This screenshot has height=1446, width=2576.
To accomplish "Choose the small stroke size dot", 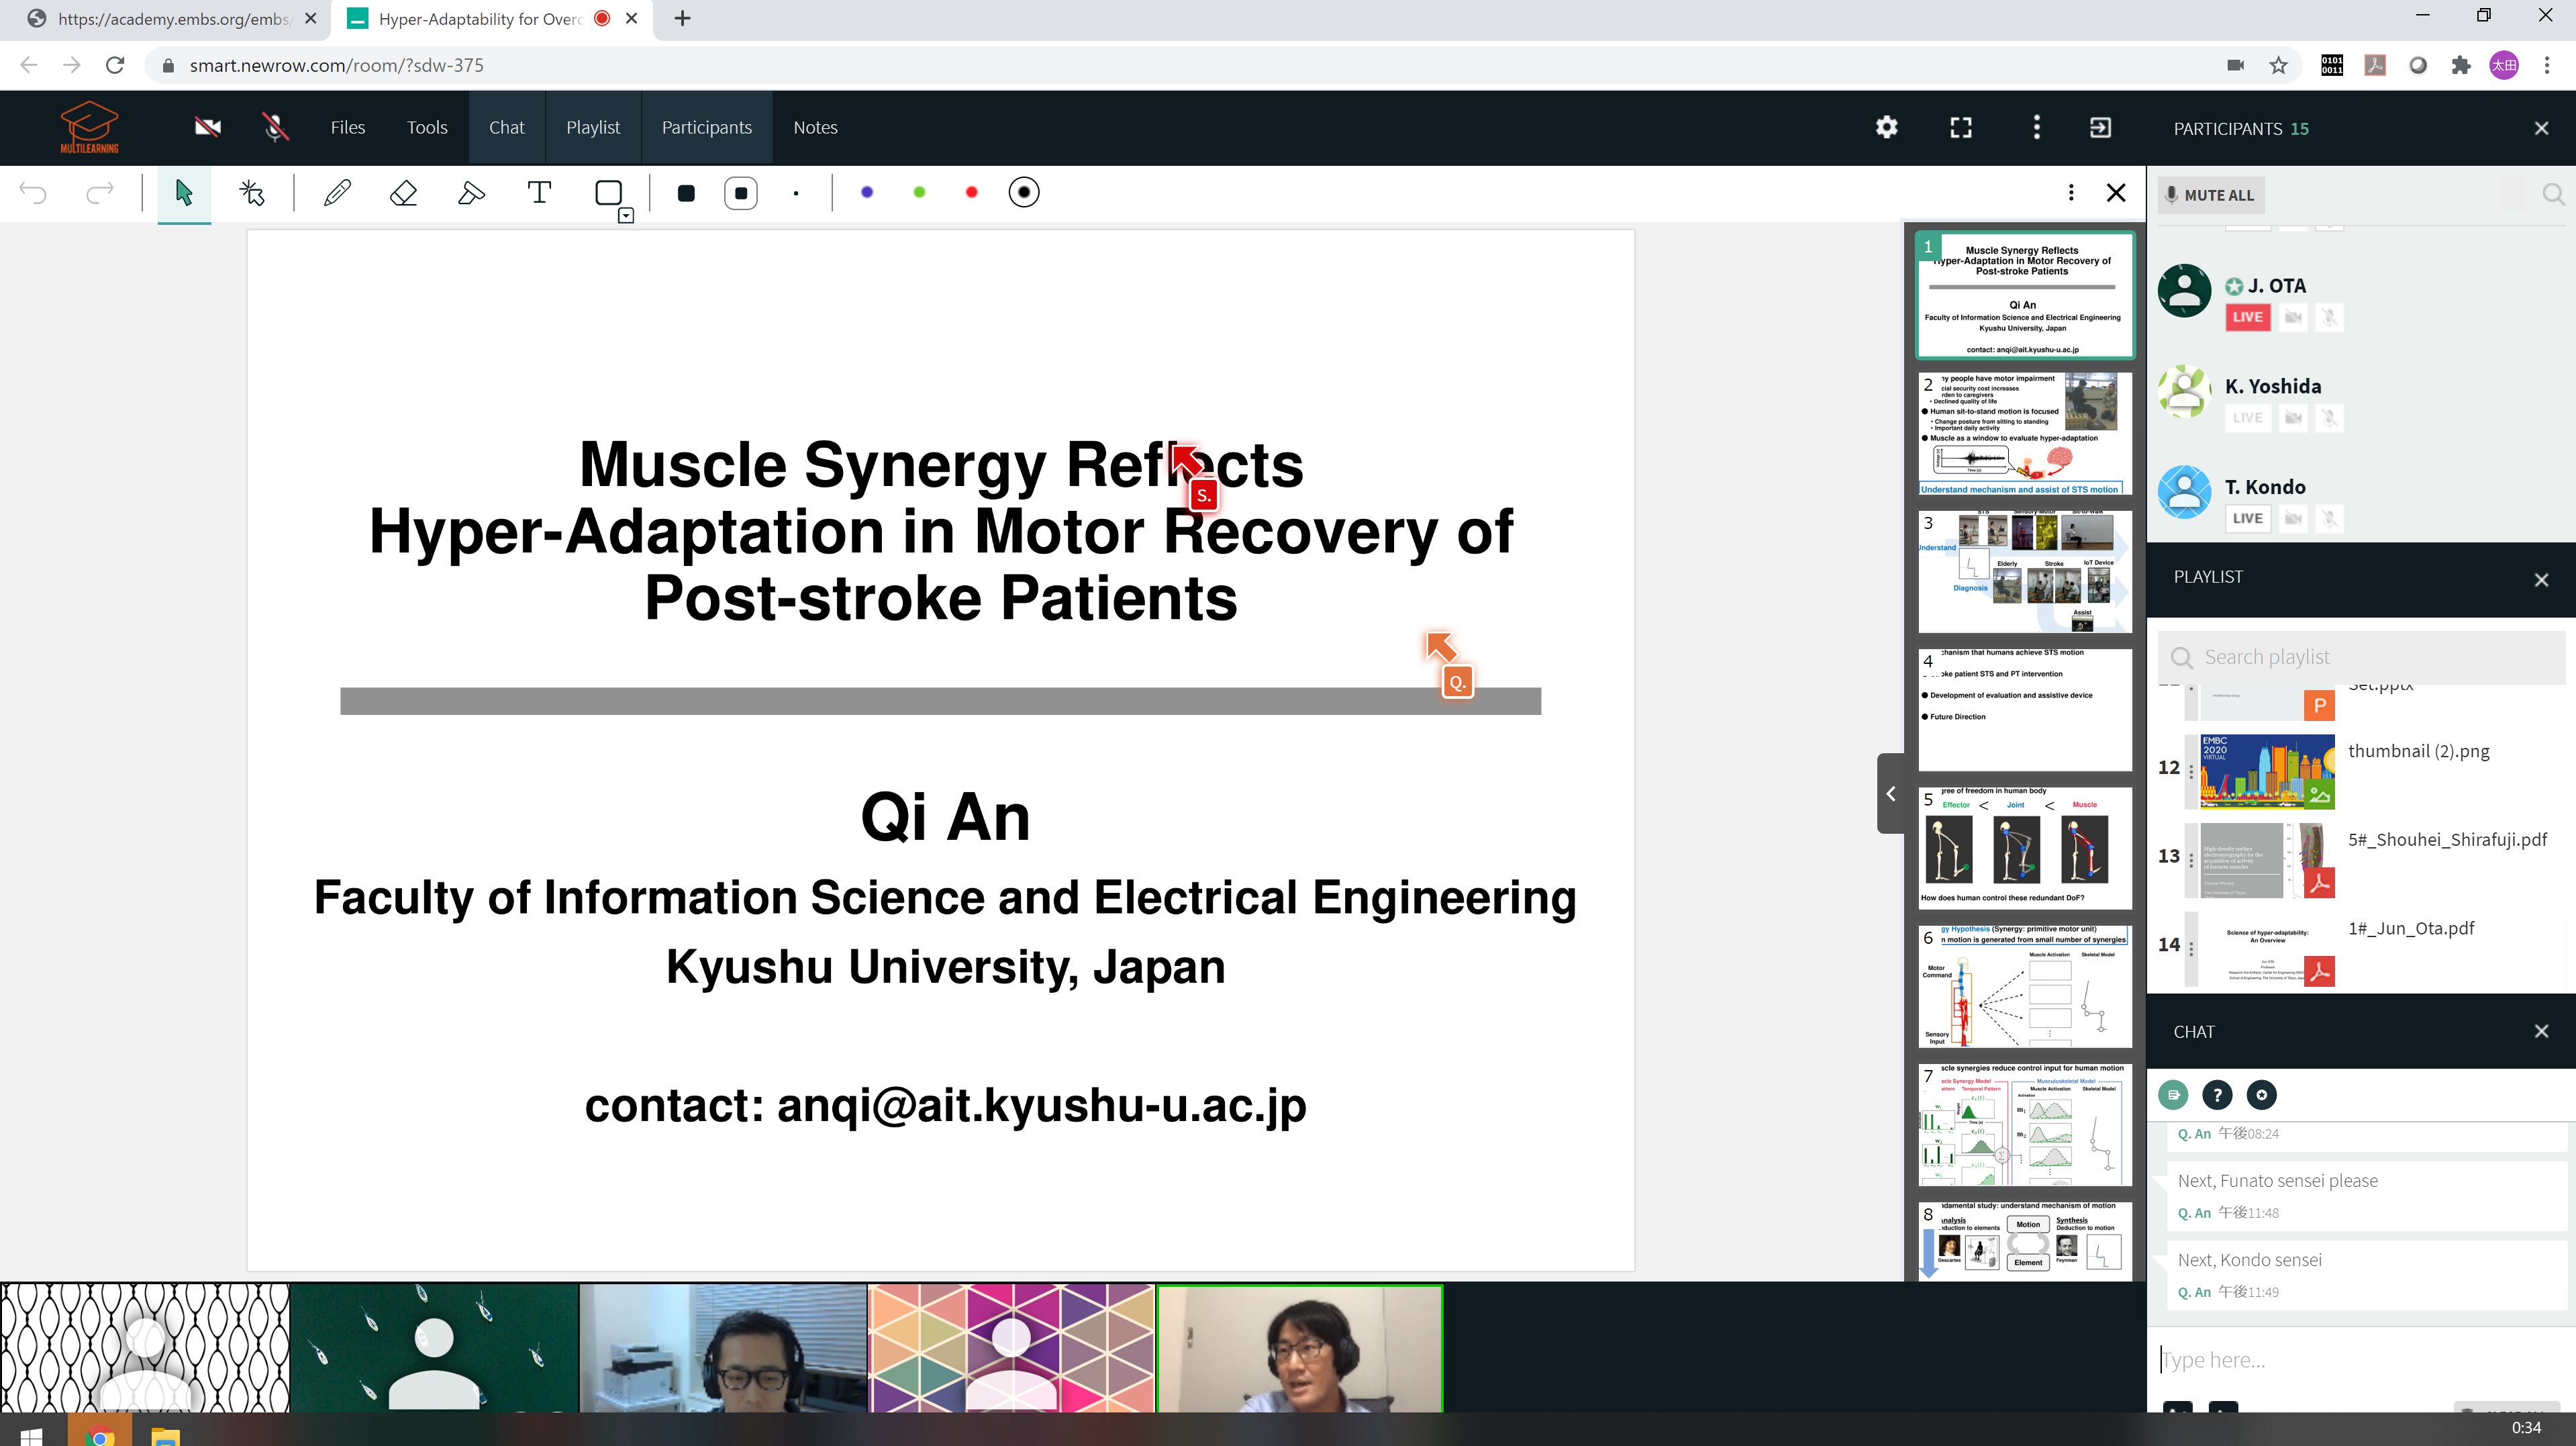I will (x=796, y=193).
